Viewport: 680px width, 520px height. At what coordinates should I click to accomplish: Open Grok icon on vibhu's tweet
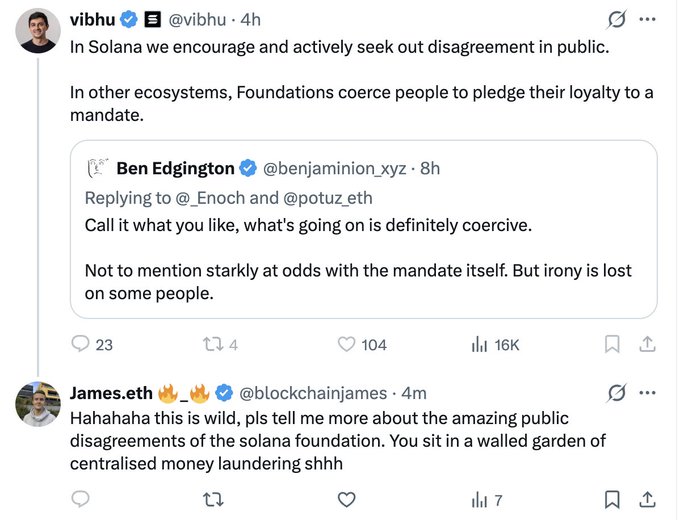click(617, 19)
